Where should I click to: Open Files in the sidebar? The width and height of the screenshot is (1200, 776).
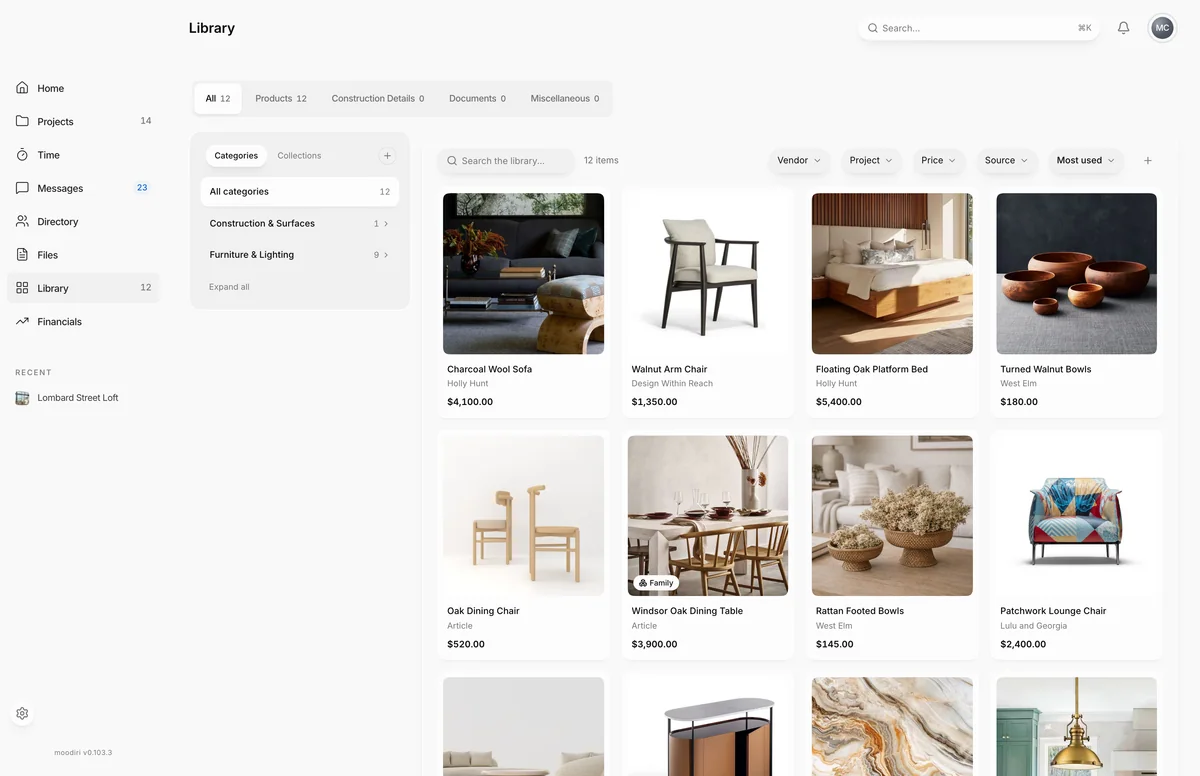pos(83,255)
